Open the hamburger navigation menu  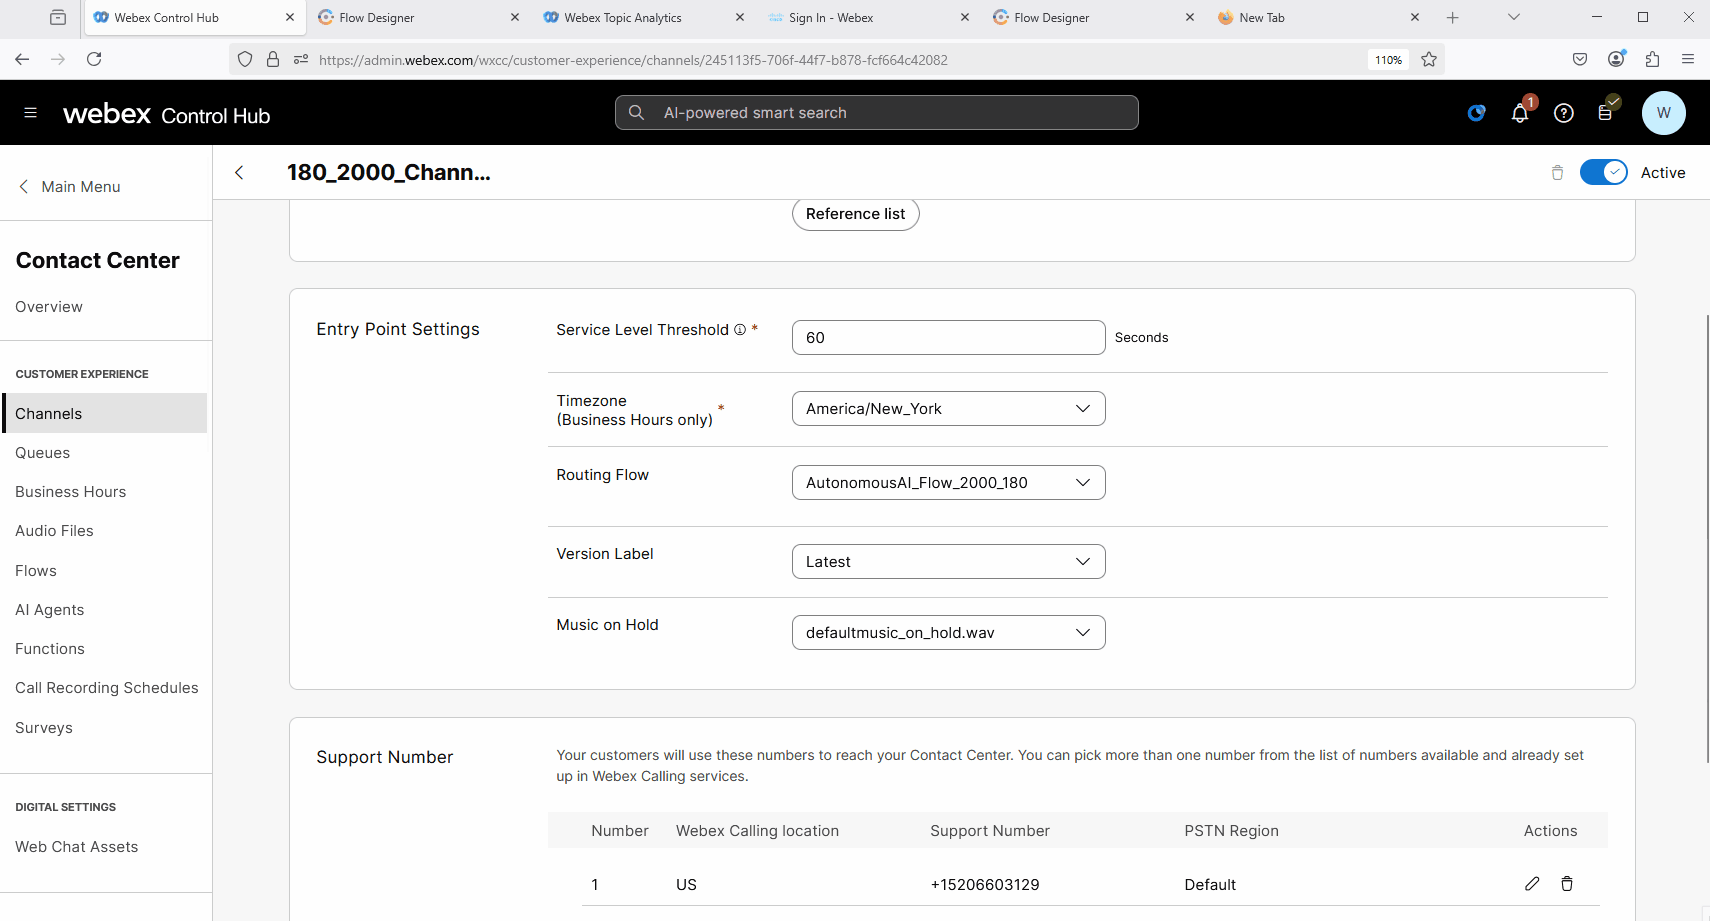pyautogui.click(x=30, y=113)
